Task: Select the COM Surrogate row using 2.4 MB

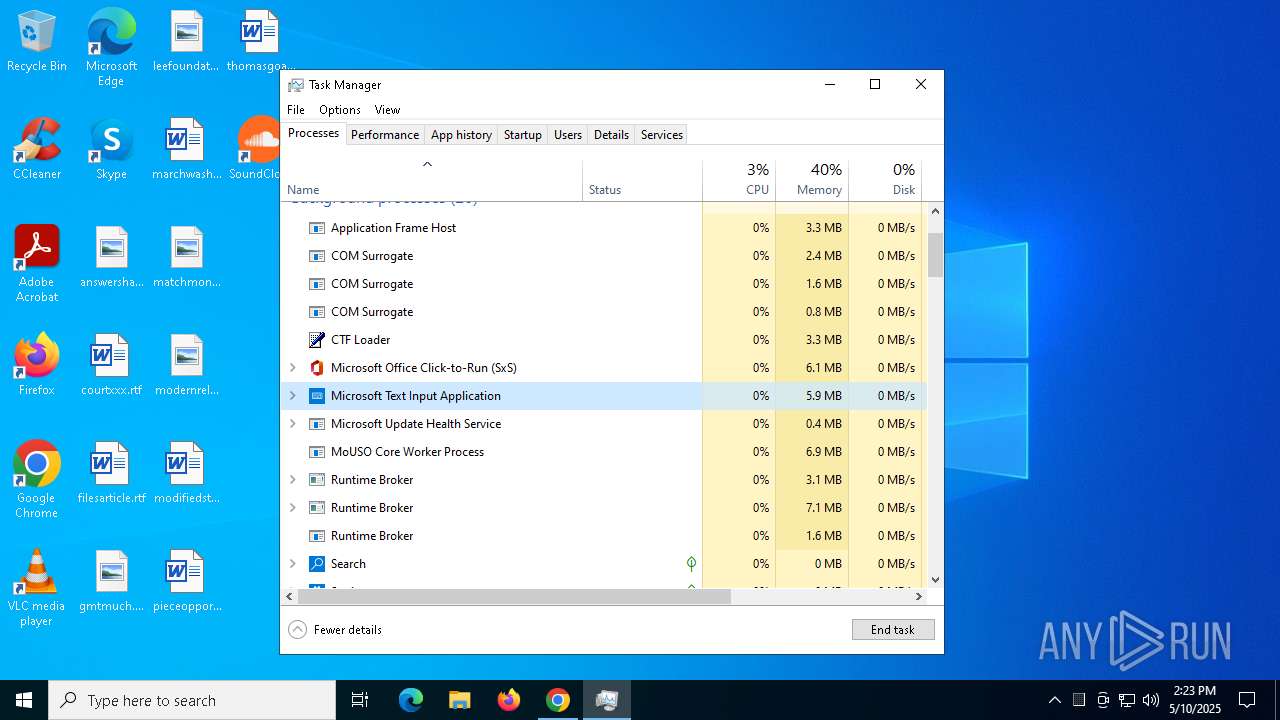Action: (604, 256)
